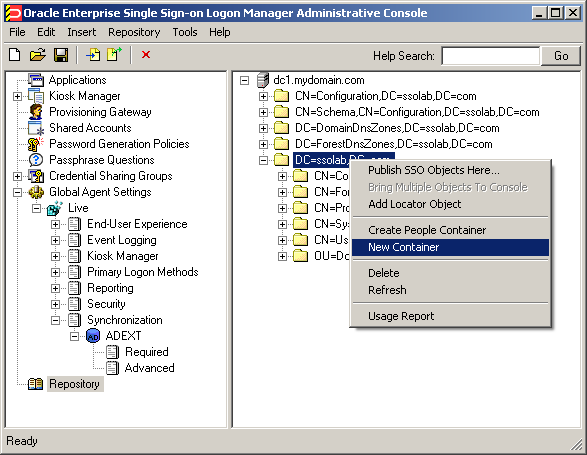Open the Help menu

pyautogui.click(x=220, y=32)
